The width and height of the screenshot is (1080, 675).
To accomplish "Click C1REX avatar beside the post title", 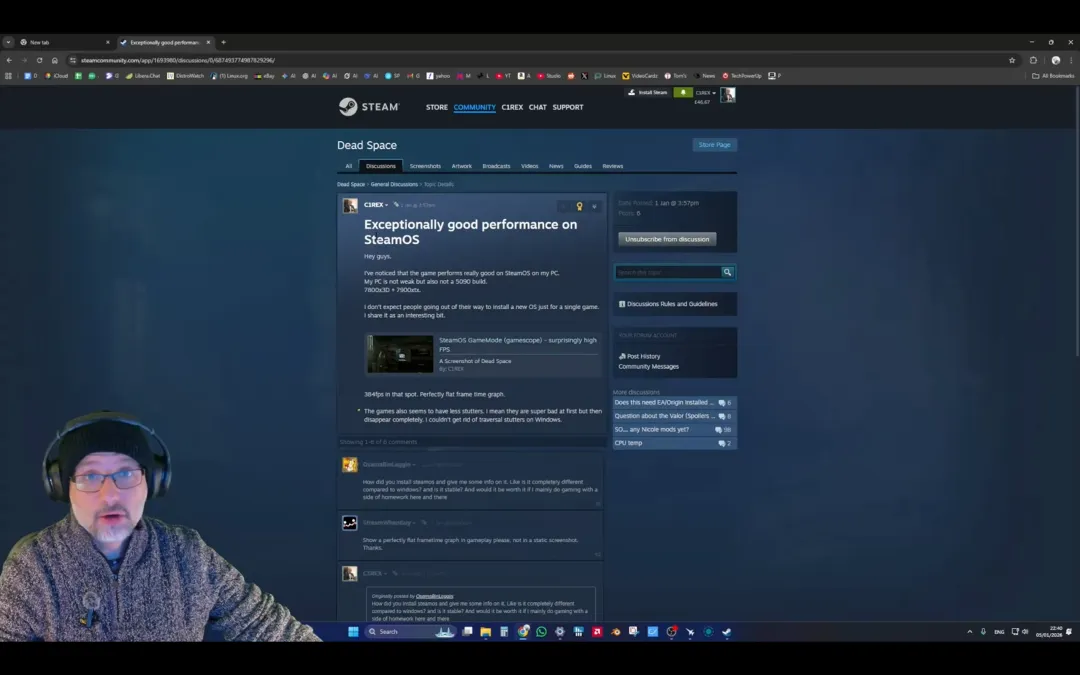I will pos(350,205).
